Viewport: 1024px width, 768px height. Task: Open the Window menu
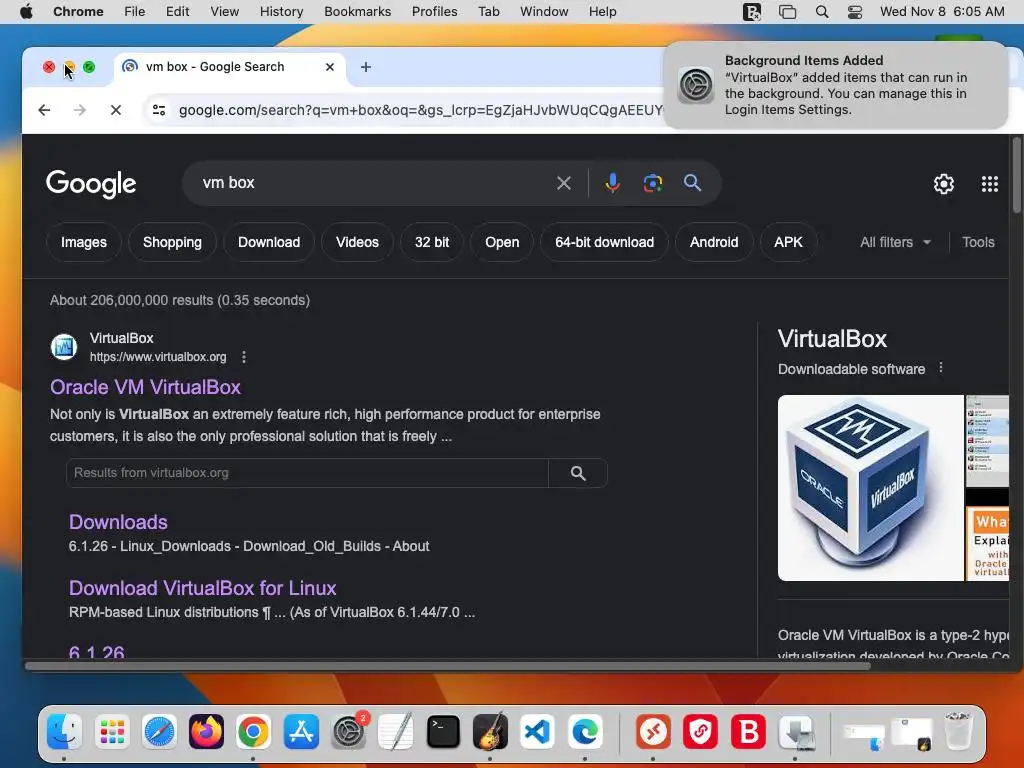tap(544, 12)
